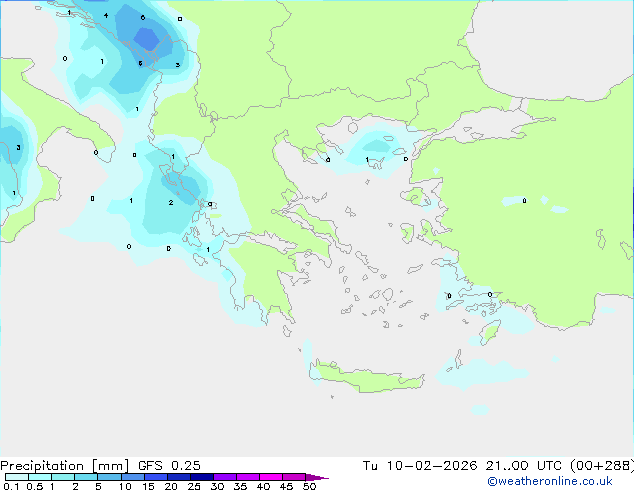Image resolution: width=634 pixels, height=490 pixels.
Task: Click the legend scale label "35"
Action: pyautogui.click(x=240, y=486)
